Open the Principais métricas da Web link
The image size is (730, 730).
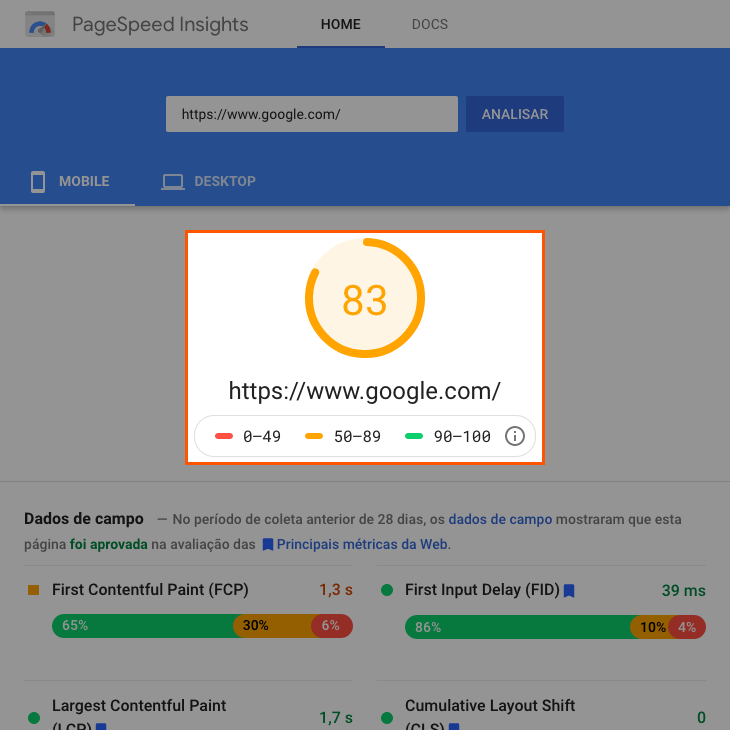pos(362,544)
